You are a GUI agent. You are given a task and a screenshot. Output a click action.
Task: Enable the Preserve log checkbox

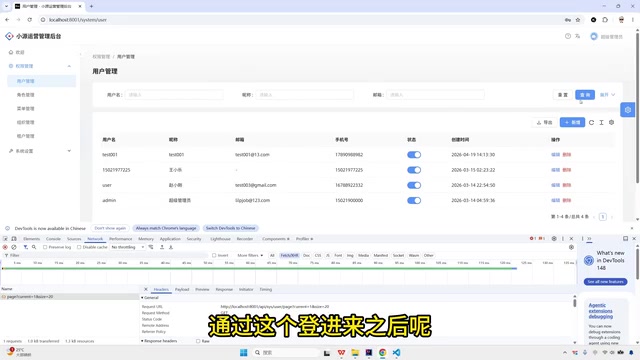45,247
